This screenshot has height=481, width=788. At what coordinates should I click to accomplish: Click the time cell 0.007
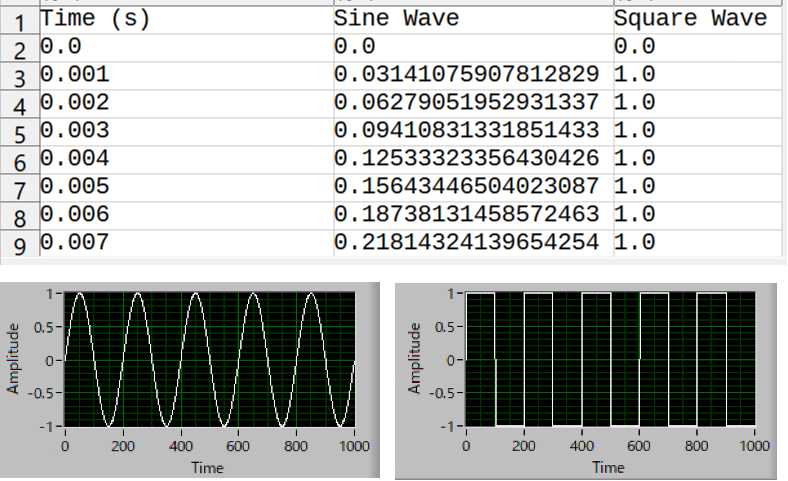186,244
